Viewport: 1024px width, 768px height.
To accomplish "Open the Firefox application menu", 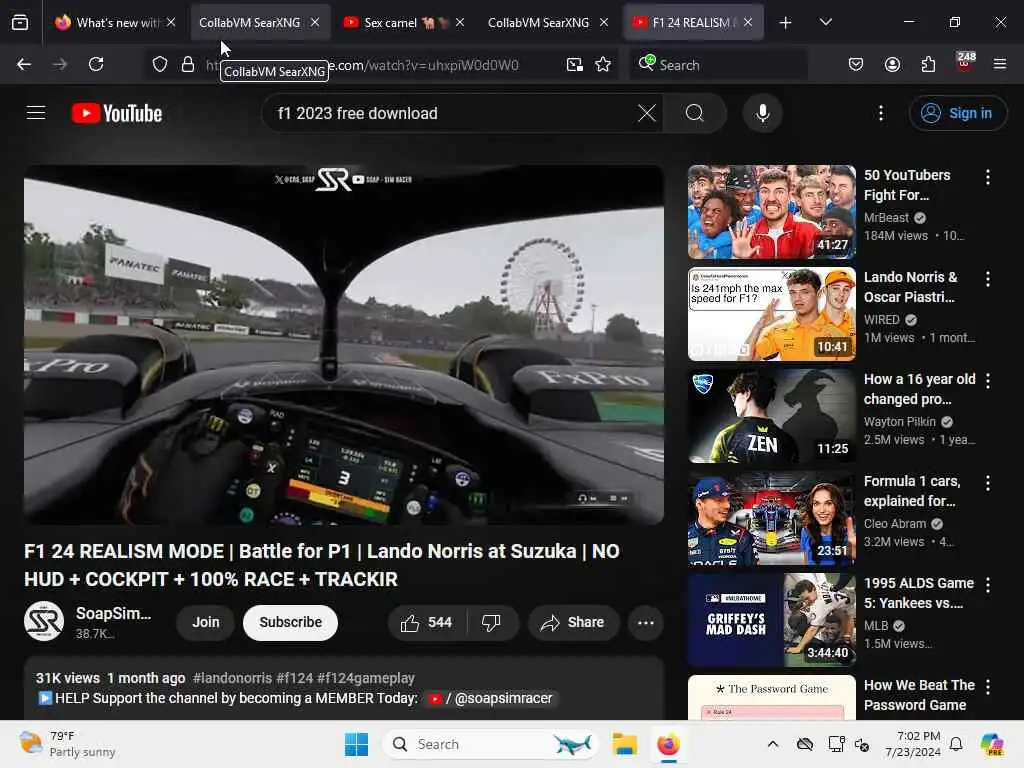I will tap(1000, 64).
